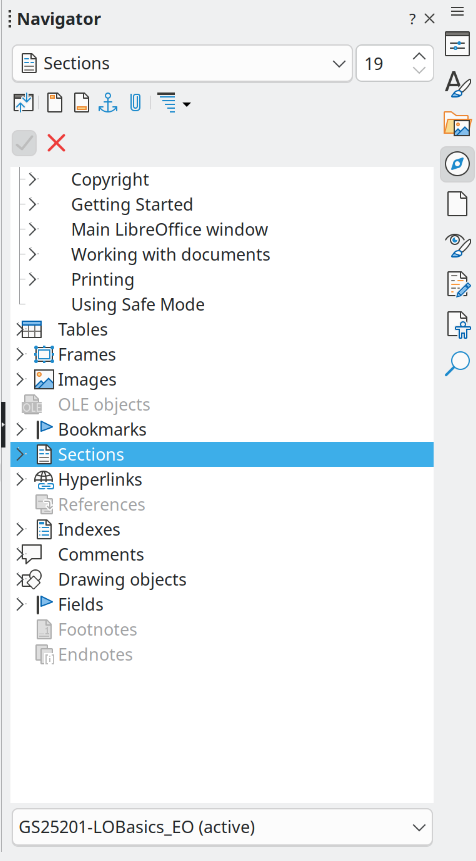
Task: Select the Images tree item
Action: 87,379
